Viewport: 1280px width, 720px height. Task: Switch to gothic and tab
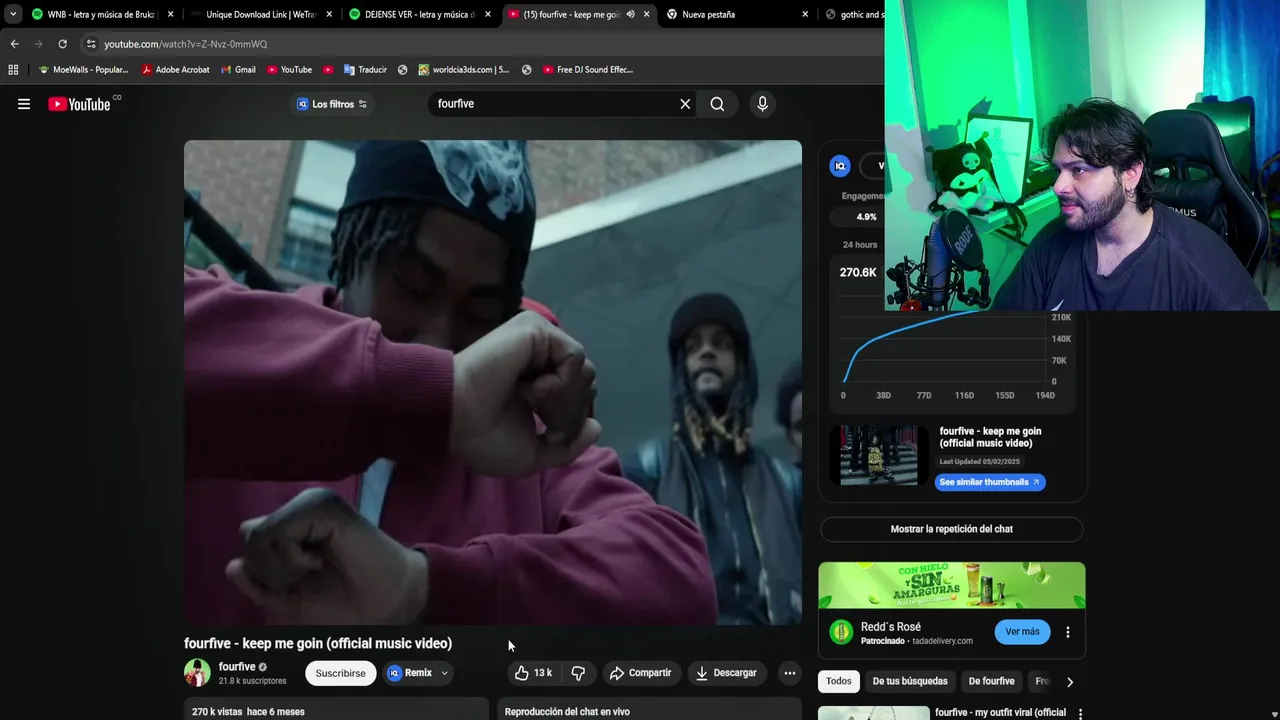[853, 14]
